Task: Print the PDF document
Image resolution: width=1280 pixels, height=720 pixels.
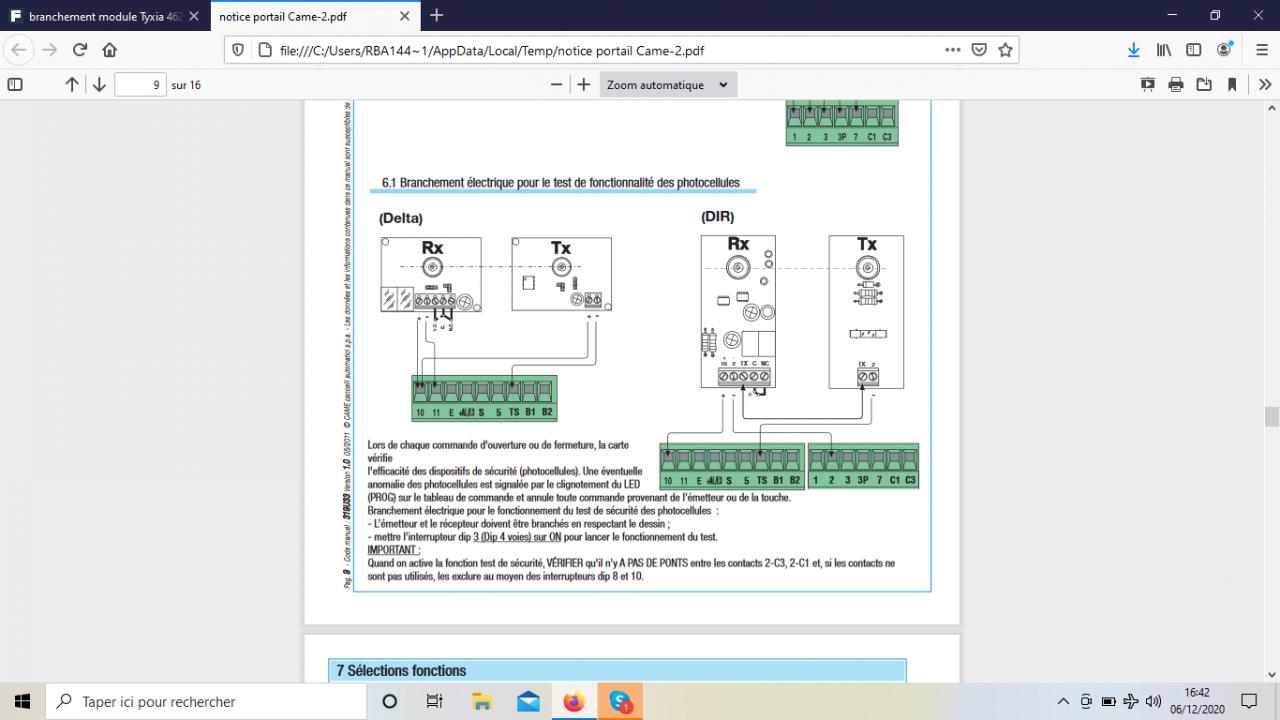Action: (x=1176, y=85)
